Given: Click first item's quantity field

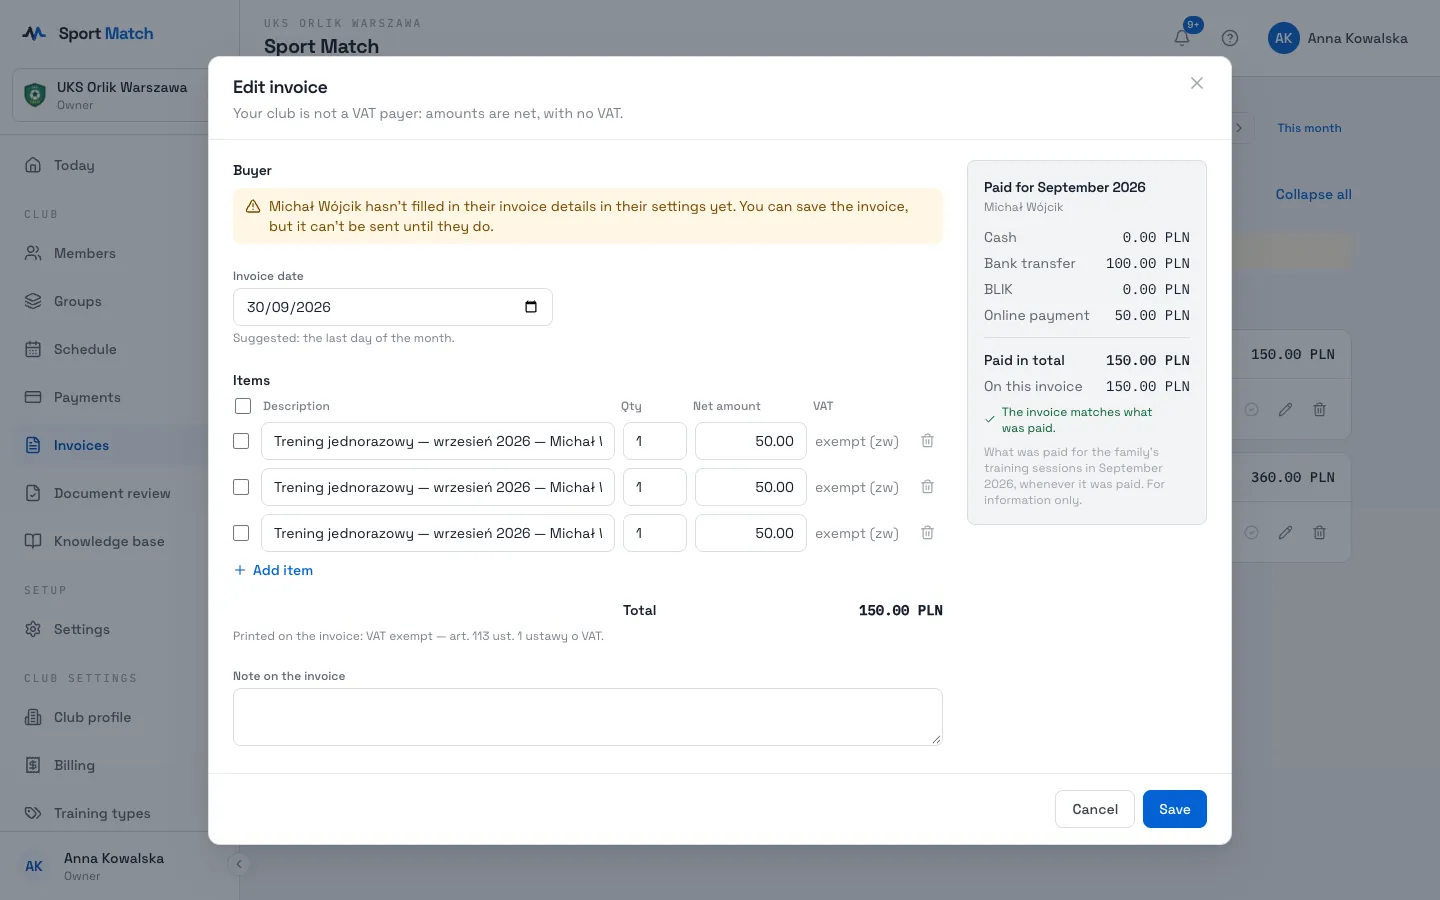Looking at the screenshot, I should (x=655, y=441).
